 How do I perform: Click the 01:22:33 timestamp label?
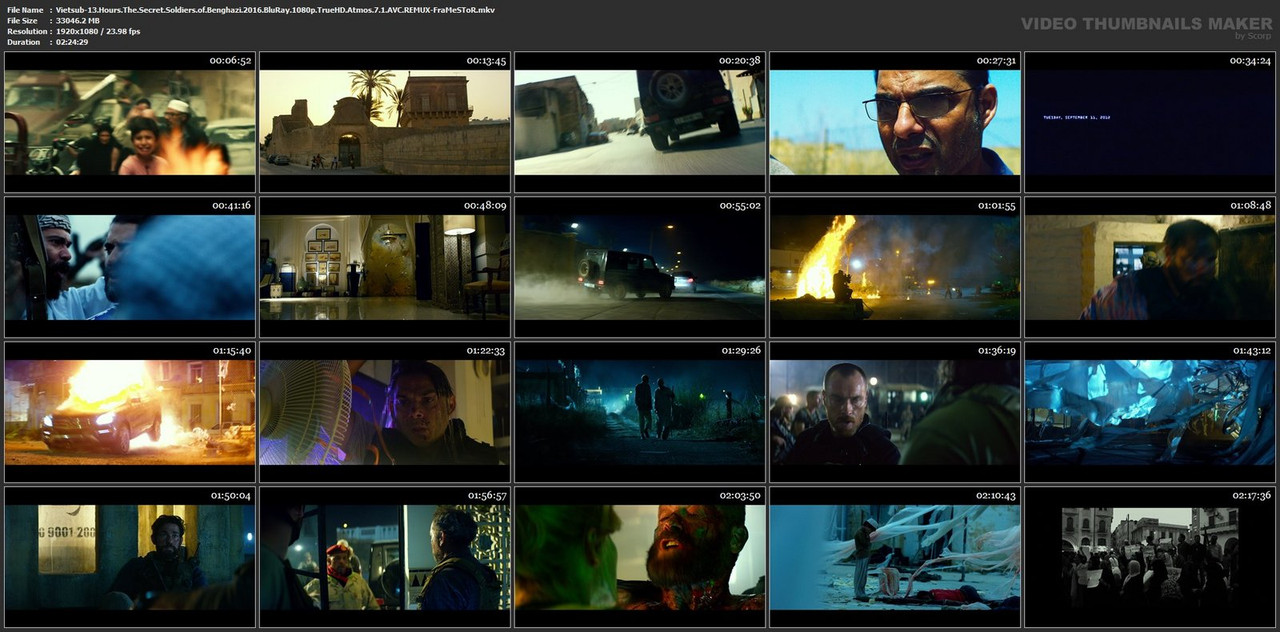[485, 351]
